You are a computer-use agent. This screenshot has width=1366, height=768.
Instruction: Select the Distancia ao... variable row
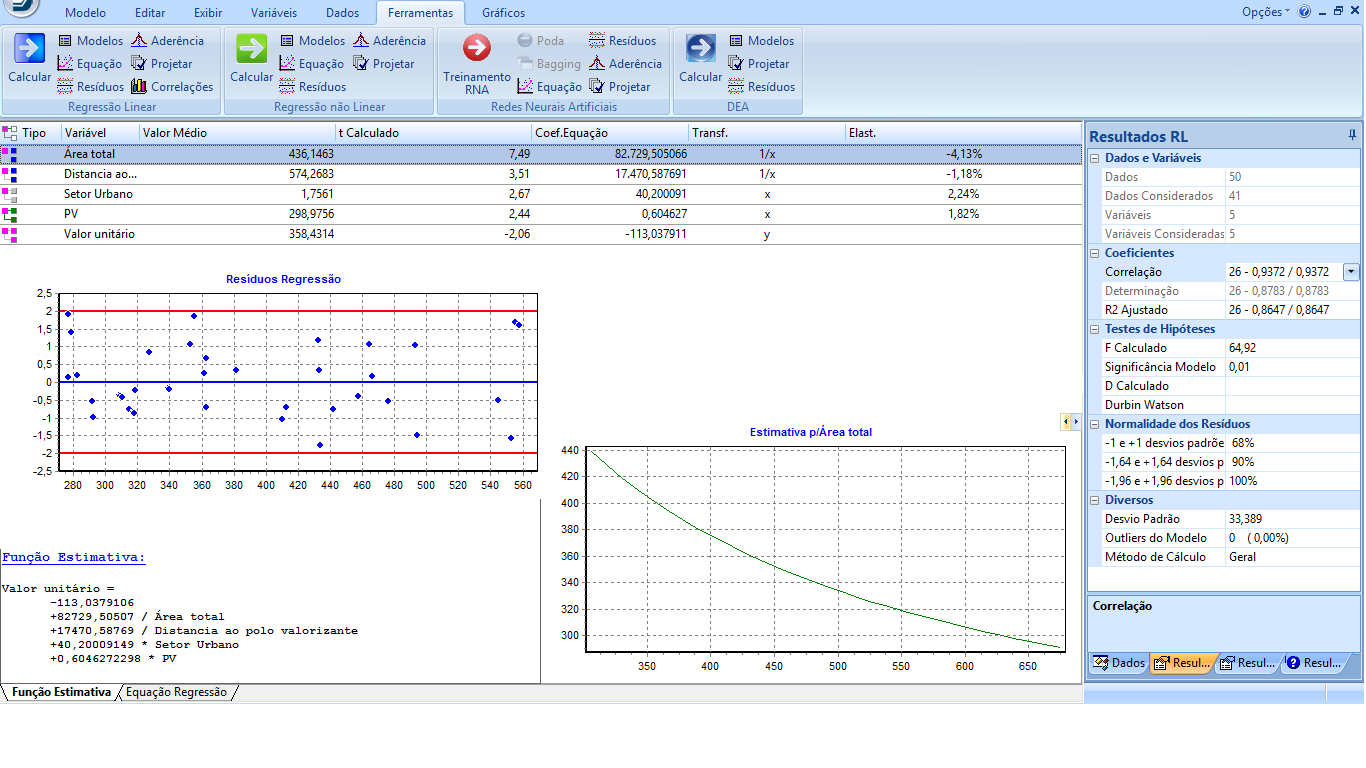pyautogui.click(x=541, y=174)
